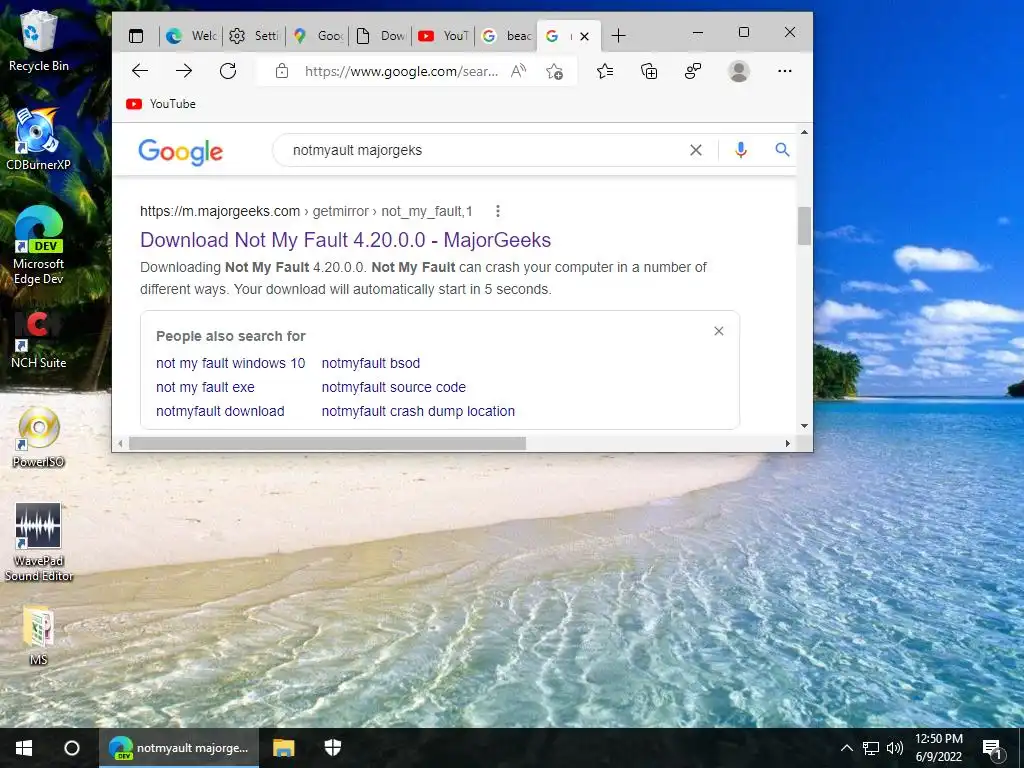Select WavePad Sound Editor desktop icon

(x=39, y=542)
